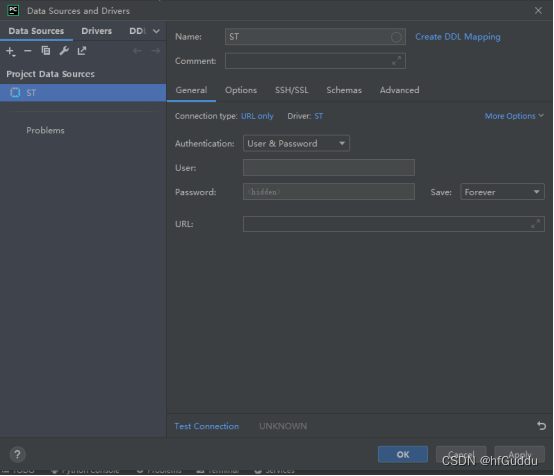This screenshot has height=476, width=554.
Task: Click the add data source plus icon
Action: pos(10,51)
